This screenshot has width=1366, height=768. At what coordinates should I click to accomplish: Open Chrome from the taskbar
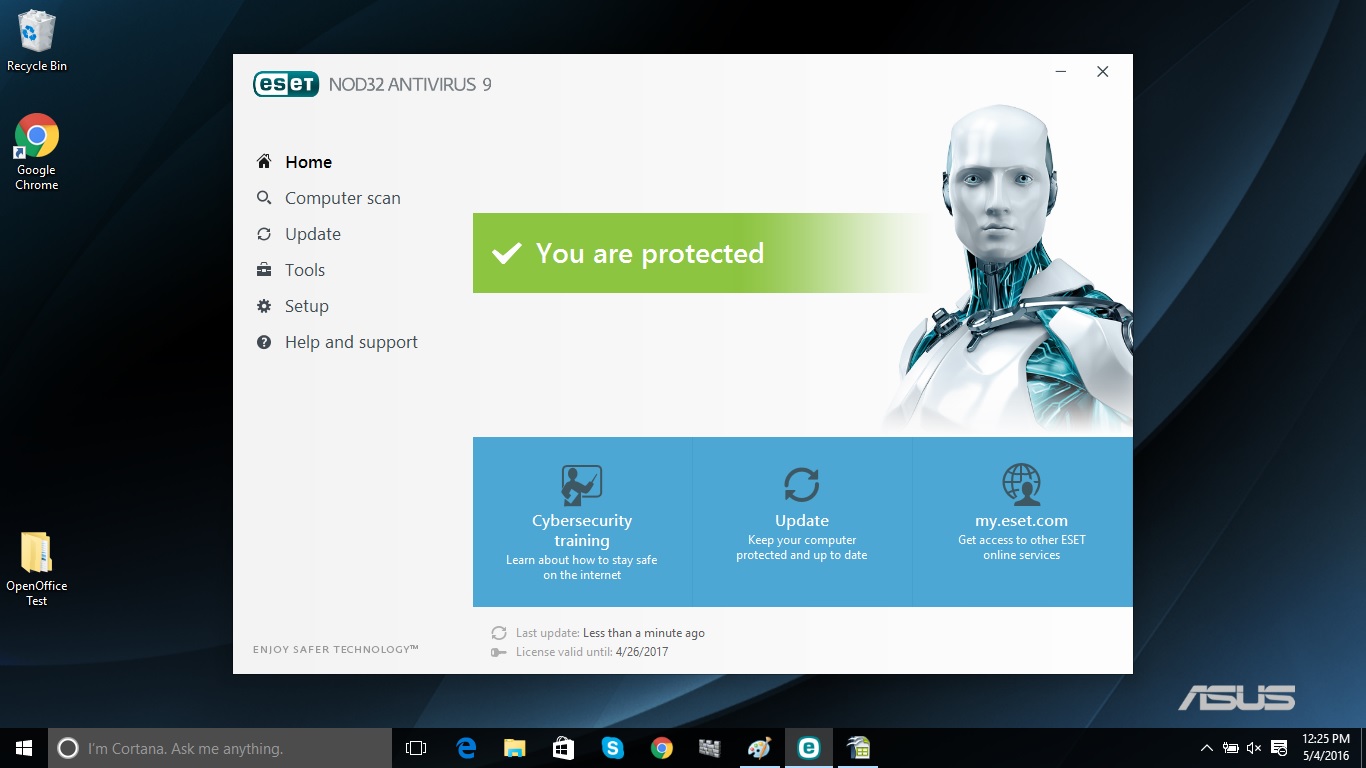(661, 748)
